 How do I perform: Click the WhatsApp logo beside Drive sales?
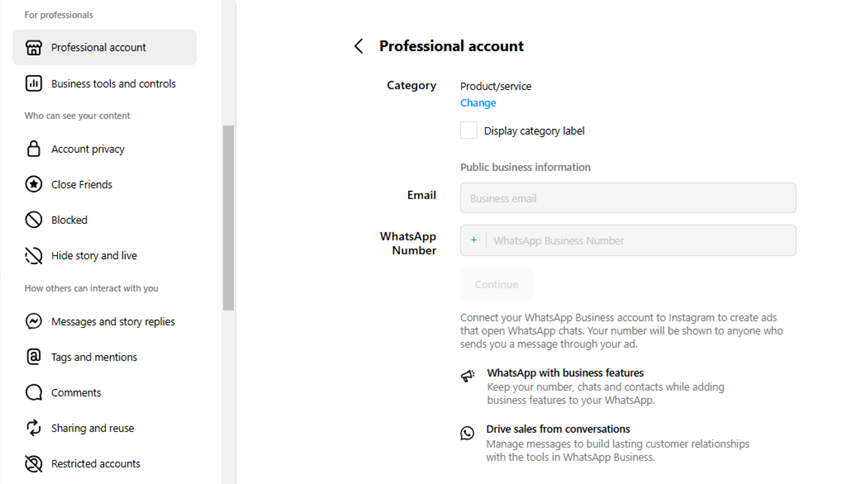coord(467,433)
